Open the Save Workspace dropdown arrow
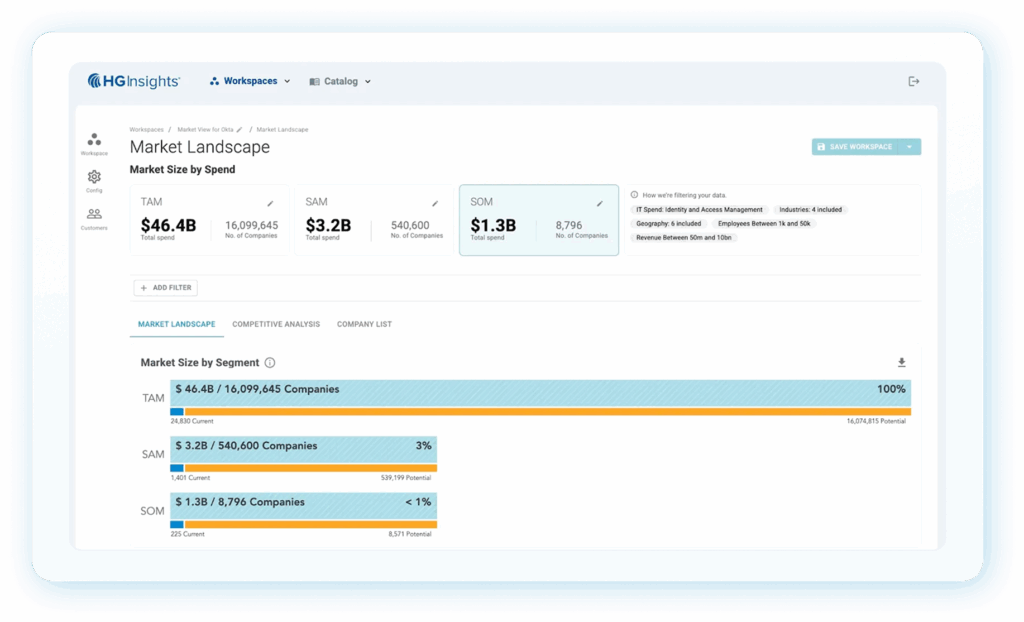 point(909,147)
